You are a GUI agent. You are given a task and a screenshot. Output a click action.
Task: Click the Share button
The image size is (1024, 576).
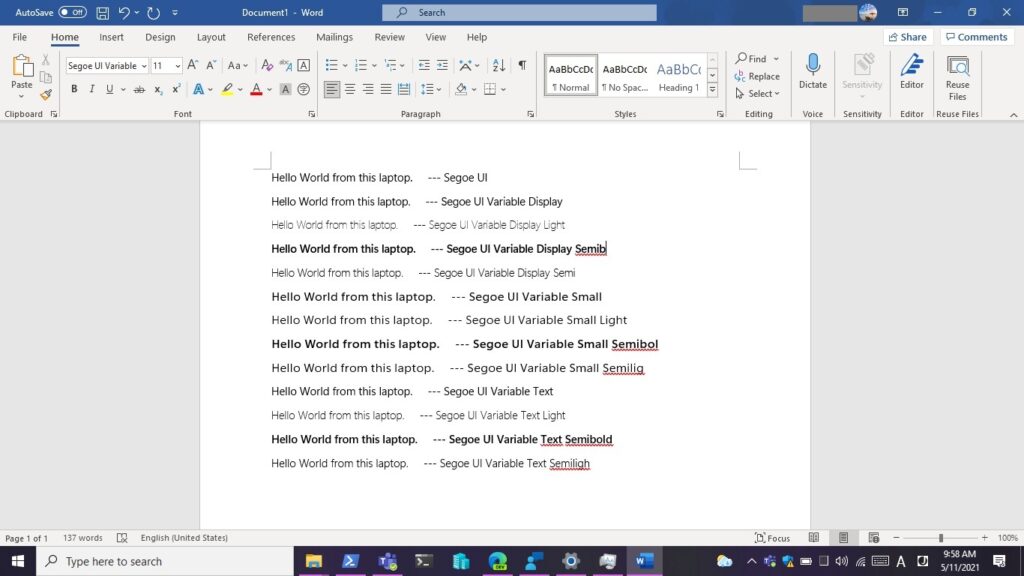[906, 37]
